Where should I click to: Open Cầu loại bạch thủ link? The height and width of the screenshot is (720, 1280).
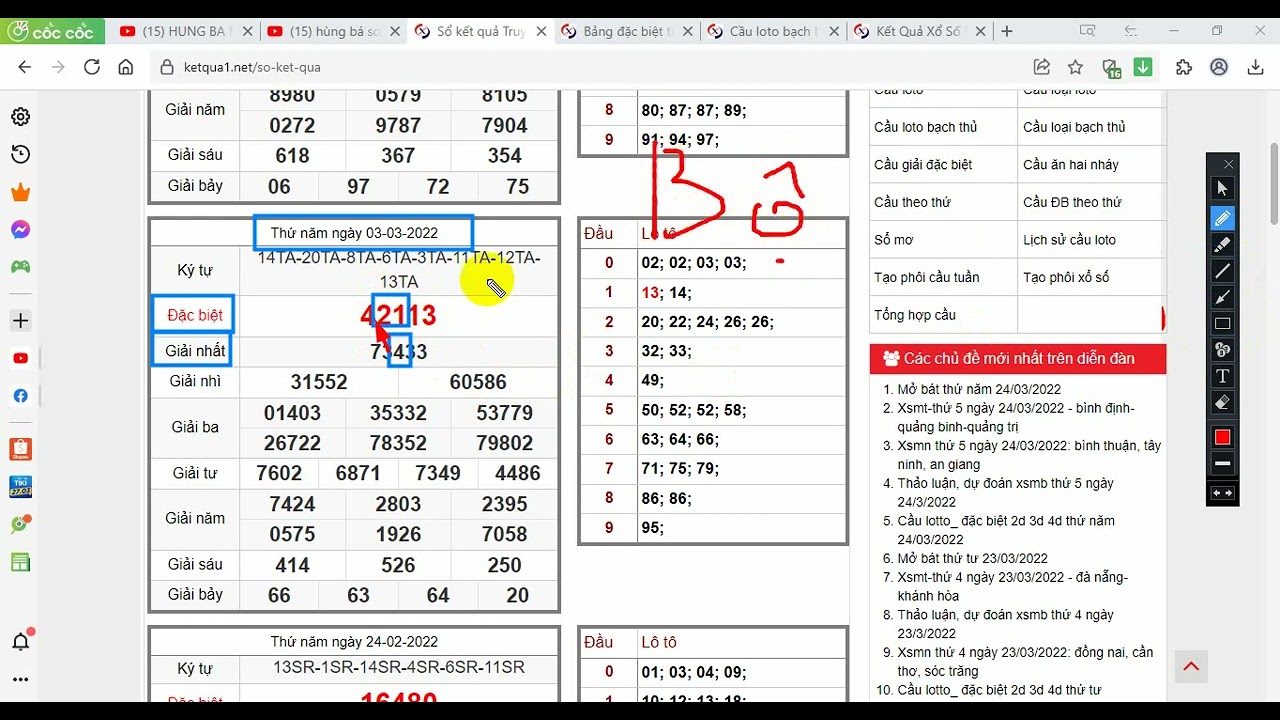click(x=1074, y=127)
